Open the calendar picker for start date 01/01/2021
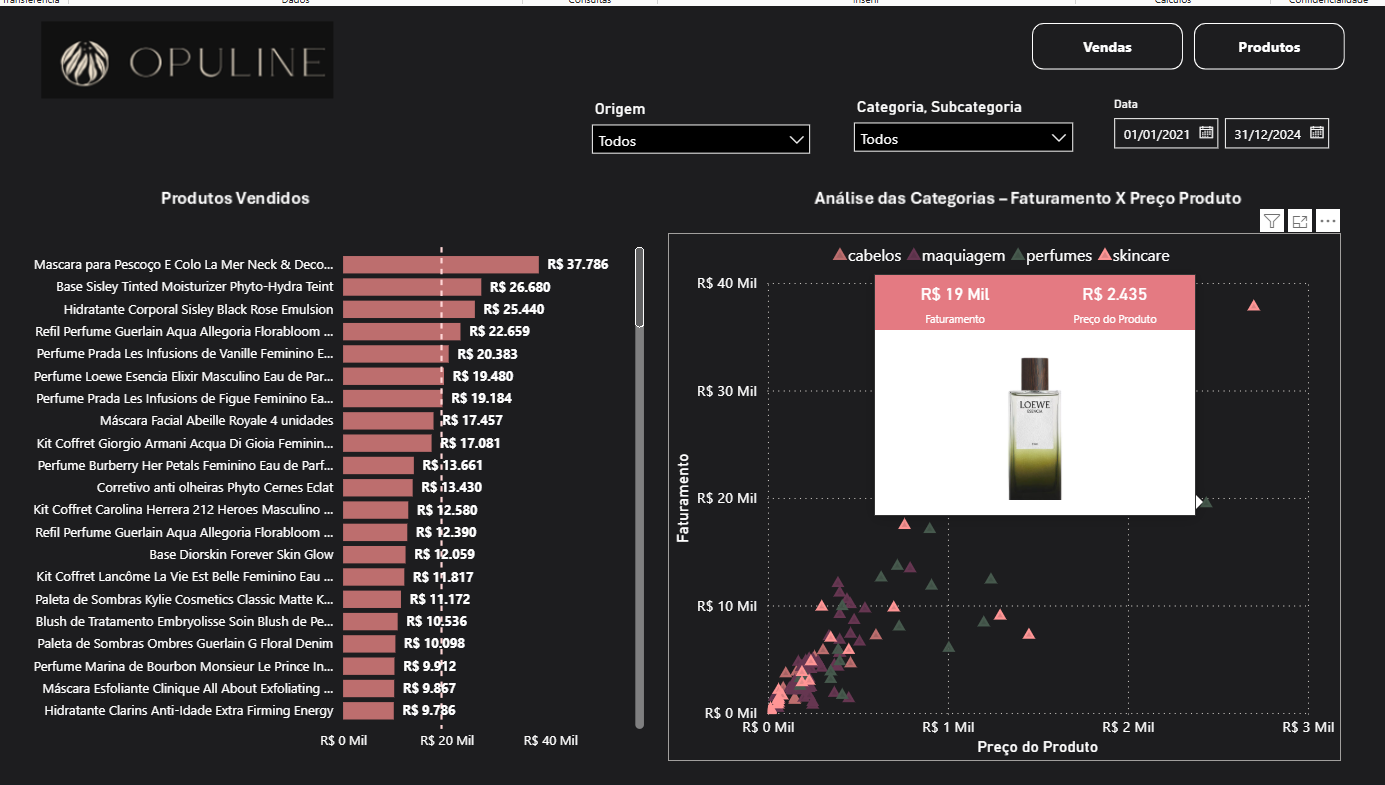This screenshot has width=1385, height=785. [1206, 133]
